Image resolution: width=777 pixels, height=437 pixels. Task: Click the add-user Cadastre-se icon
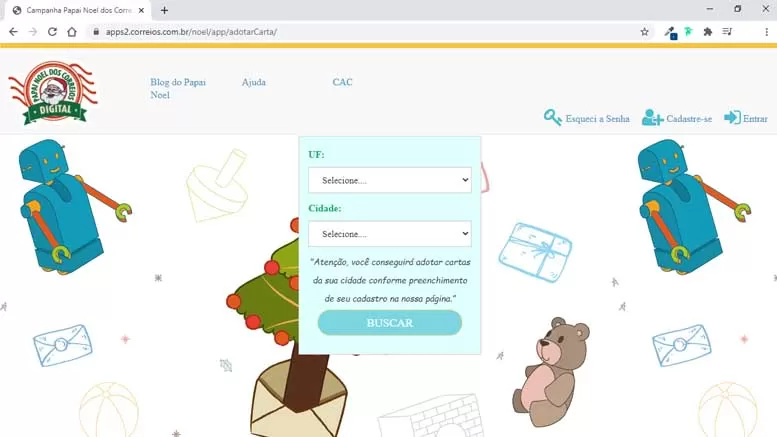652,117
